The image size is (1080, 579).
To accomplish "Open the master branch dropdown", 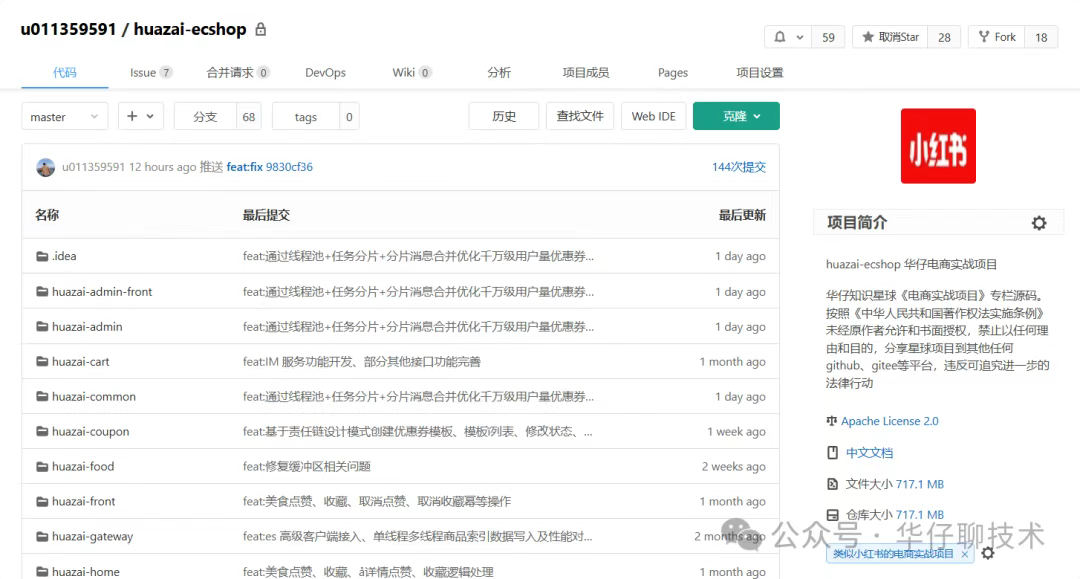I will (x=65, y=116).
